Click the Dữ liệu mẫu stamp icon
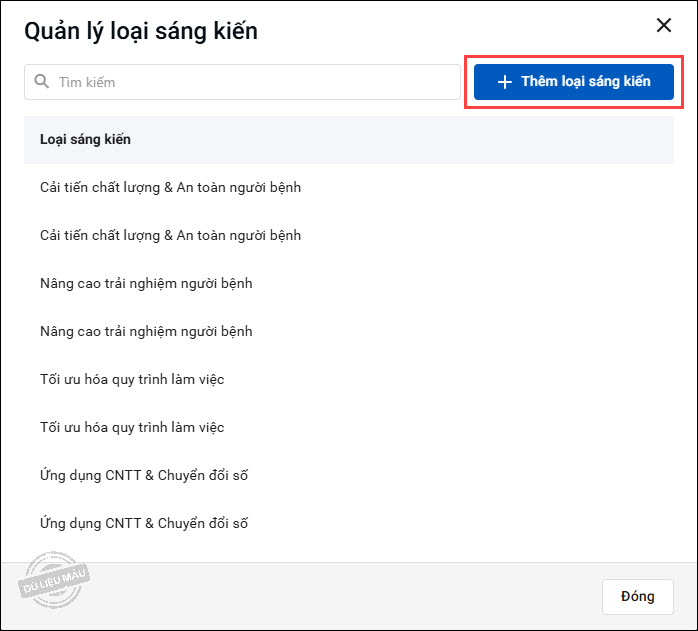 tap(56, 577)
